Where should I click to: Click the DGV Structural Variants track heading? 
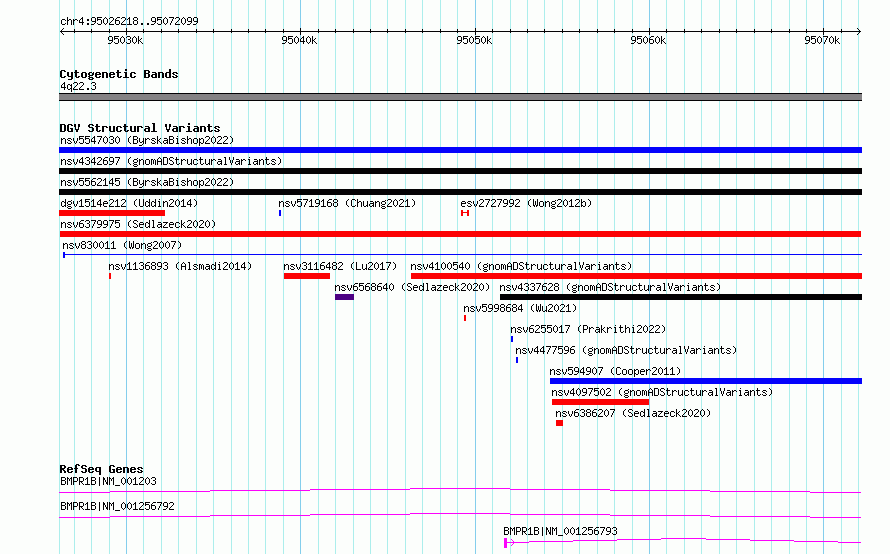(x=140, y=128)
